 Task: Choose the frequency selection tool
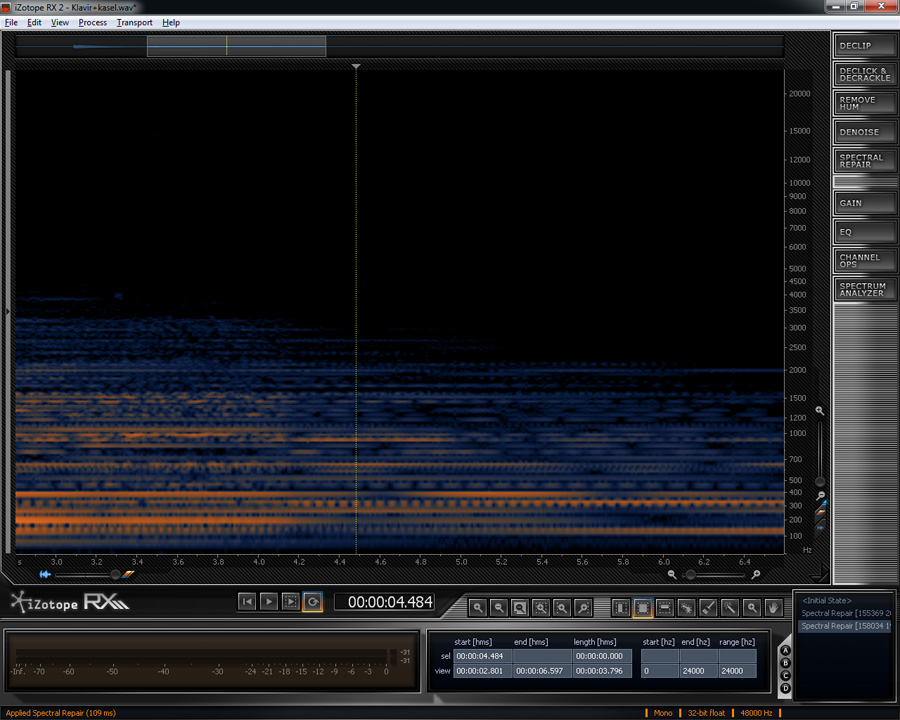664,607
